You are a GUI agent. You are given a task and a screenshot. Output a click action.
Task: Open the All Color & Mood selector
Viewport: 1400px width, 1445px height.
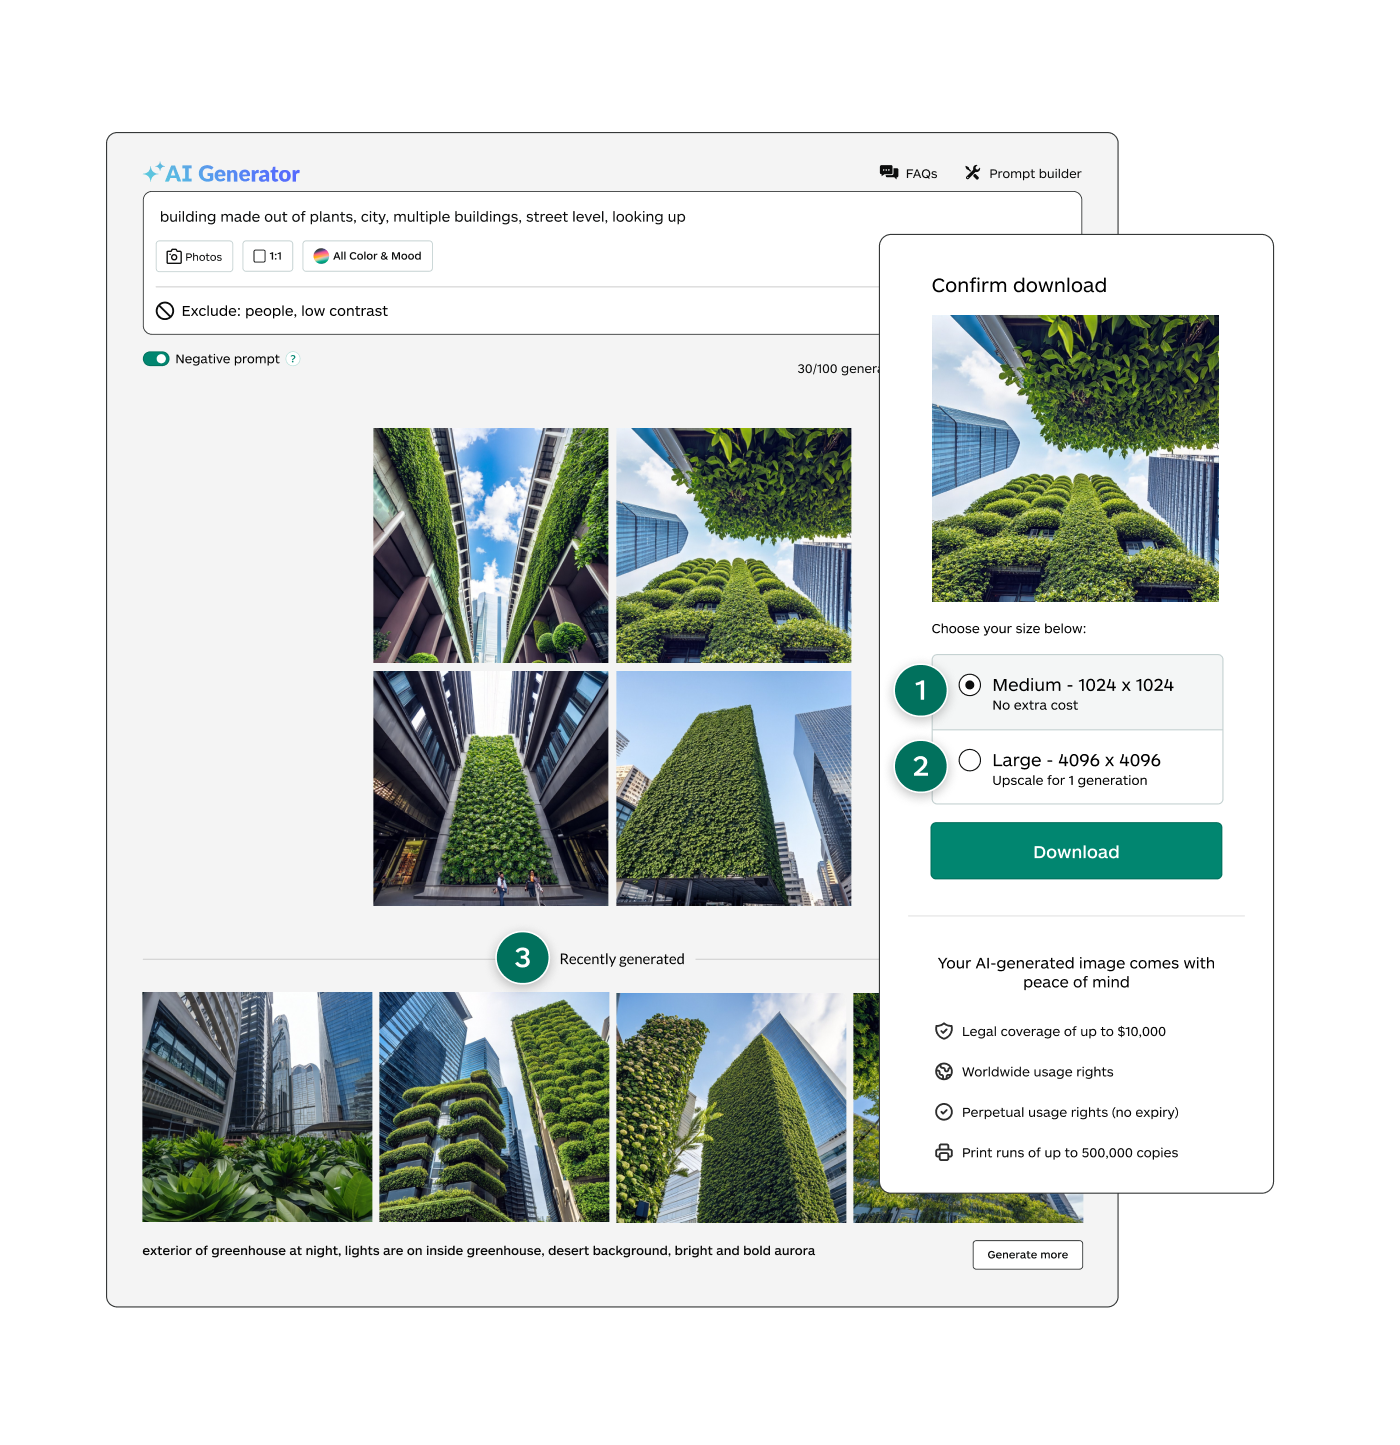pyautogui.click(x=367, y=256)
